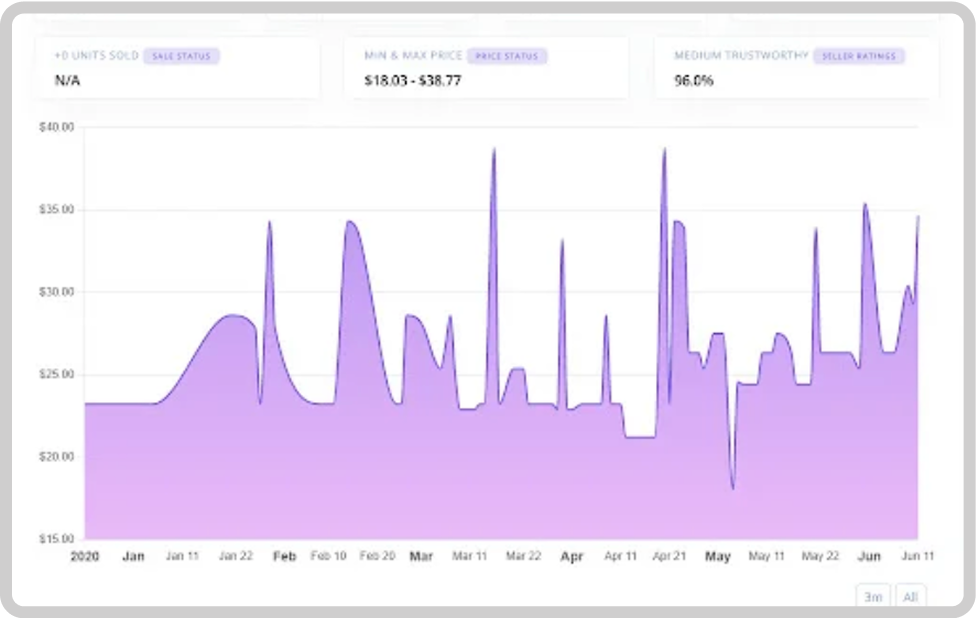Click the N/A units sold value
This screenshot has height=618, width=976.
click(67, 81)
